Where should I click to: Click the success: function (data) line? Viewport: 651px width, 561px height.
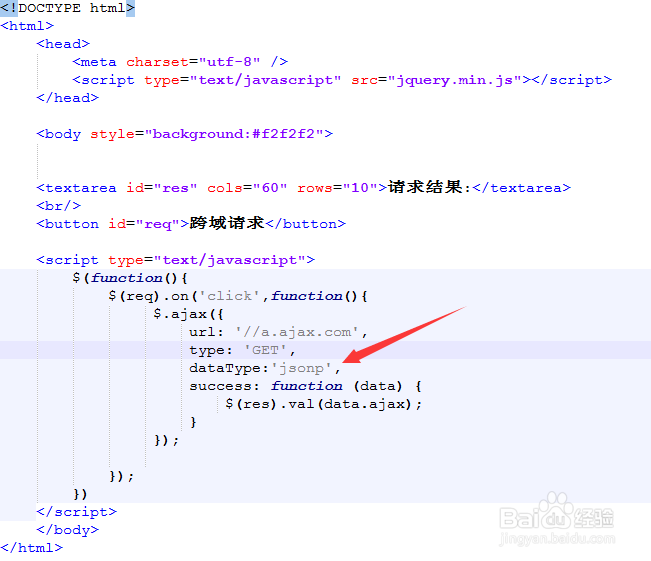305,386
